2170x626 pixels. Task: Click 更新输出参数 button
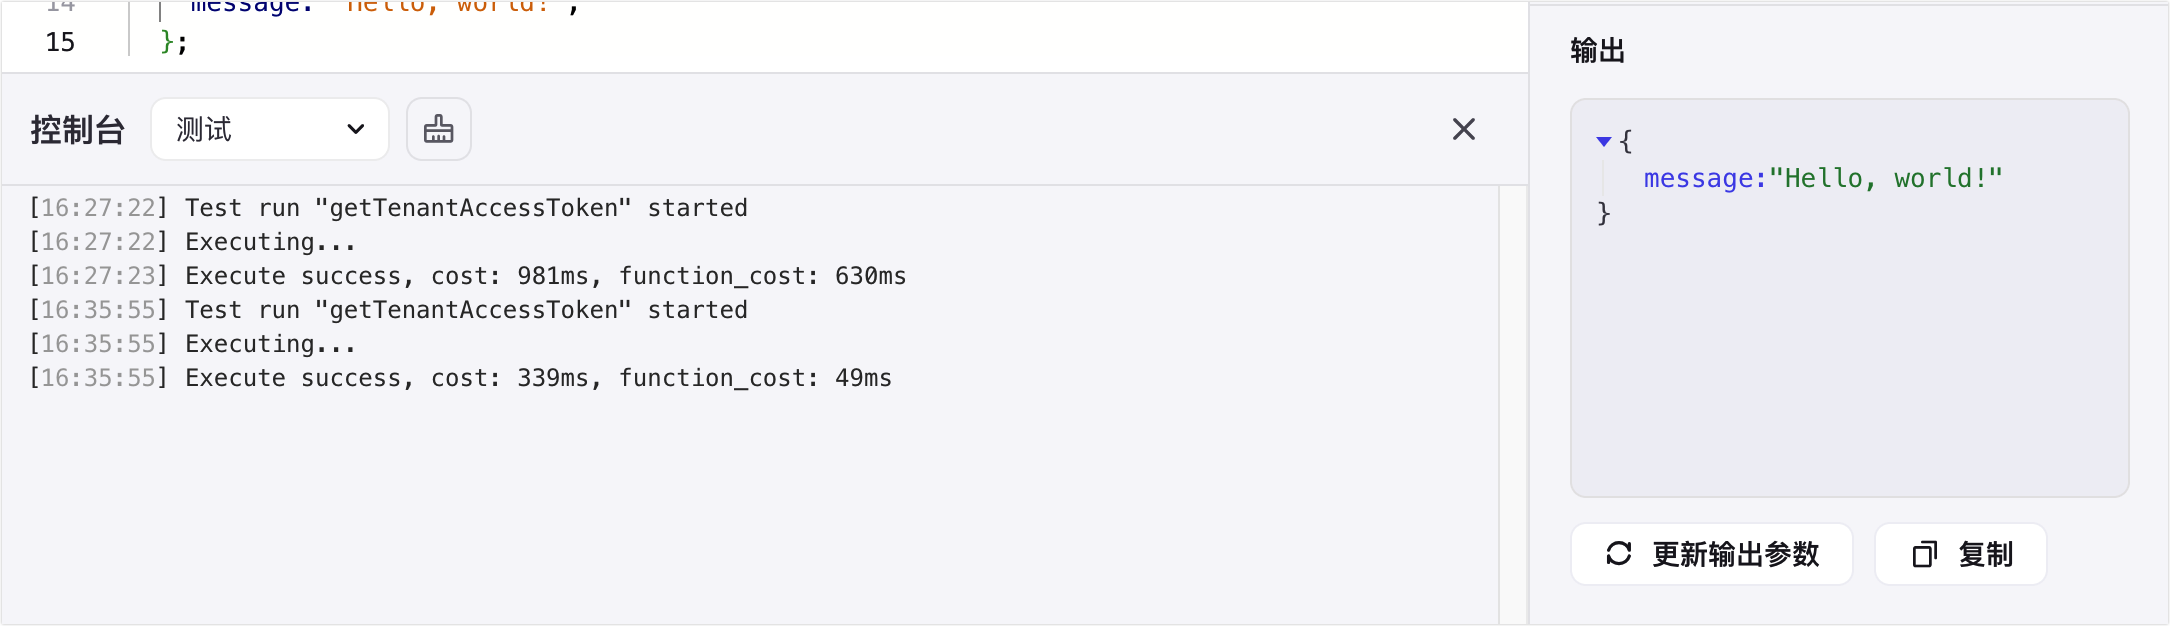coord(1711,554)
